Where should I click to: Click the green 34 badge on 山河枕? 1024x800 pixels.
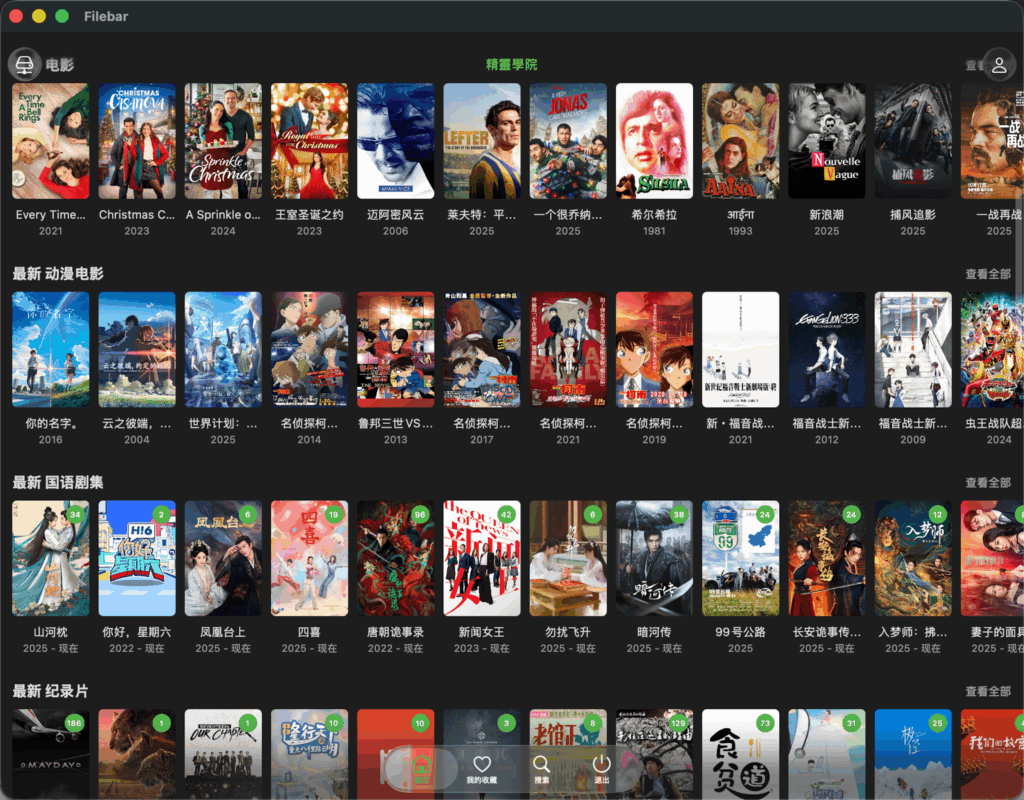point(75,515)
